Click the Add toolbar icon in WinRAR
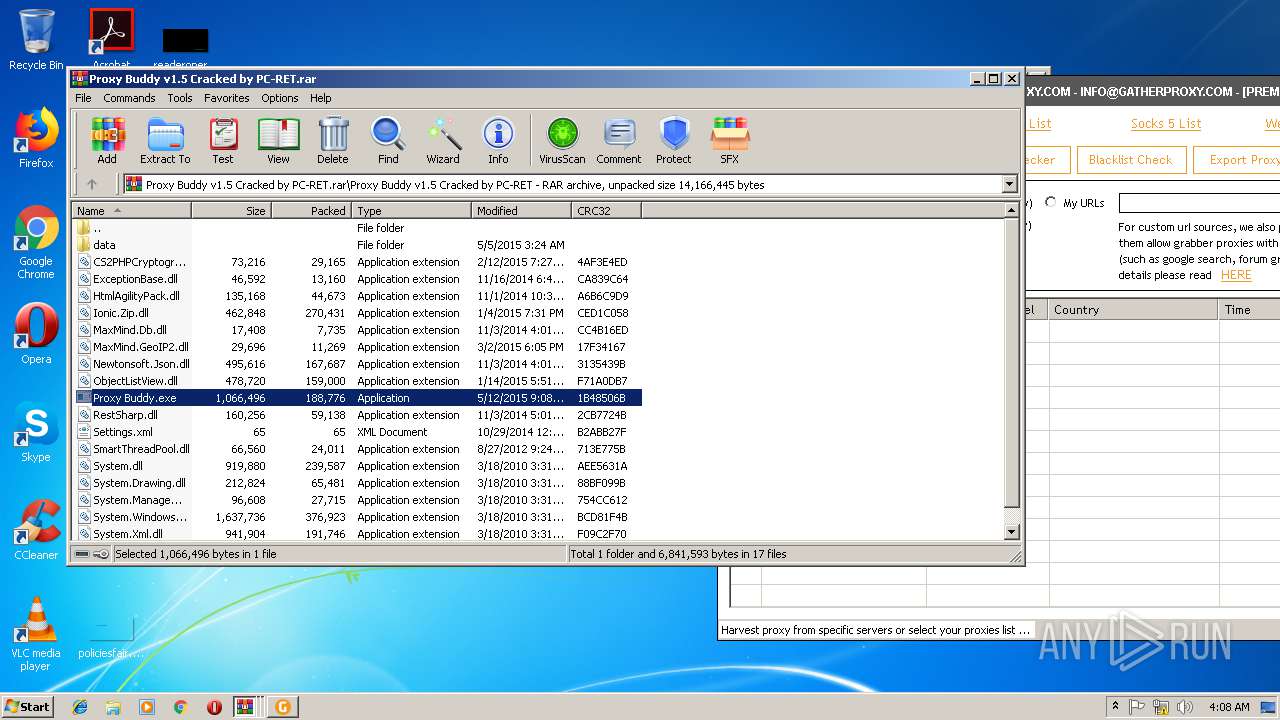 [x=107, y=140]
